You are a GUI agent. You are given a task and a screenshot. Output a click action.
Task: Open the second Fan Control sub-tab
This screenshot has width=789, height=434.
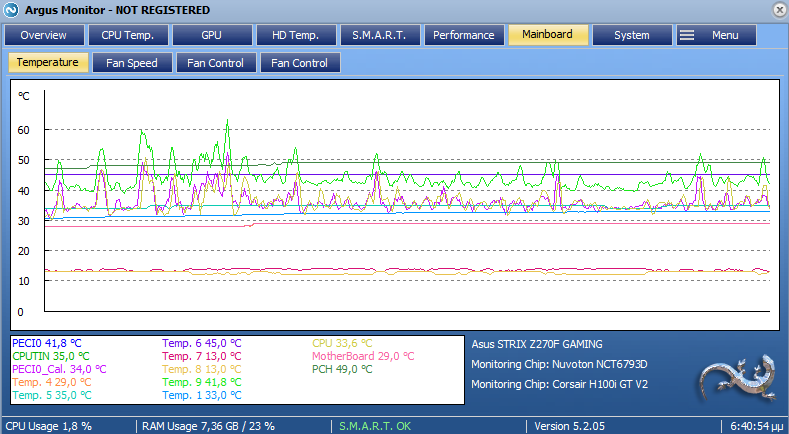click(x=300, y=63)
